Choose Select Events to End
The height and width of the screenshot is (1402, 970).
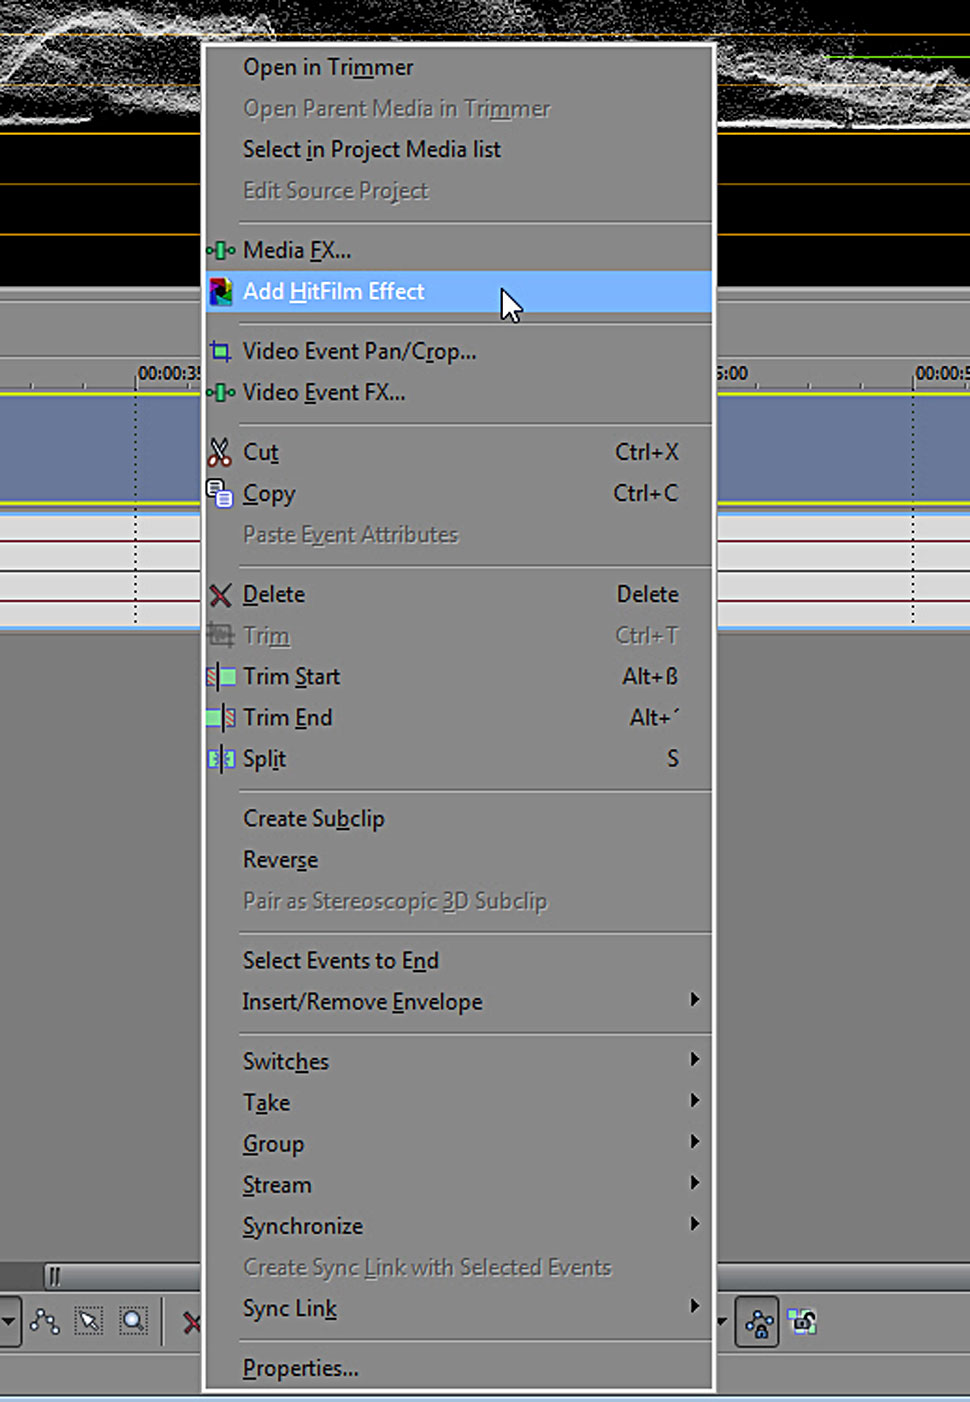click(340, 961)
